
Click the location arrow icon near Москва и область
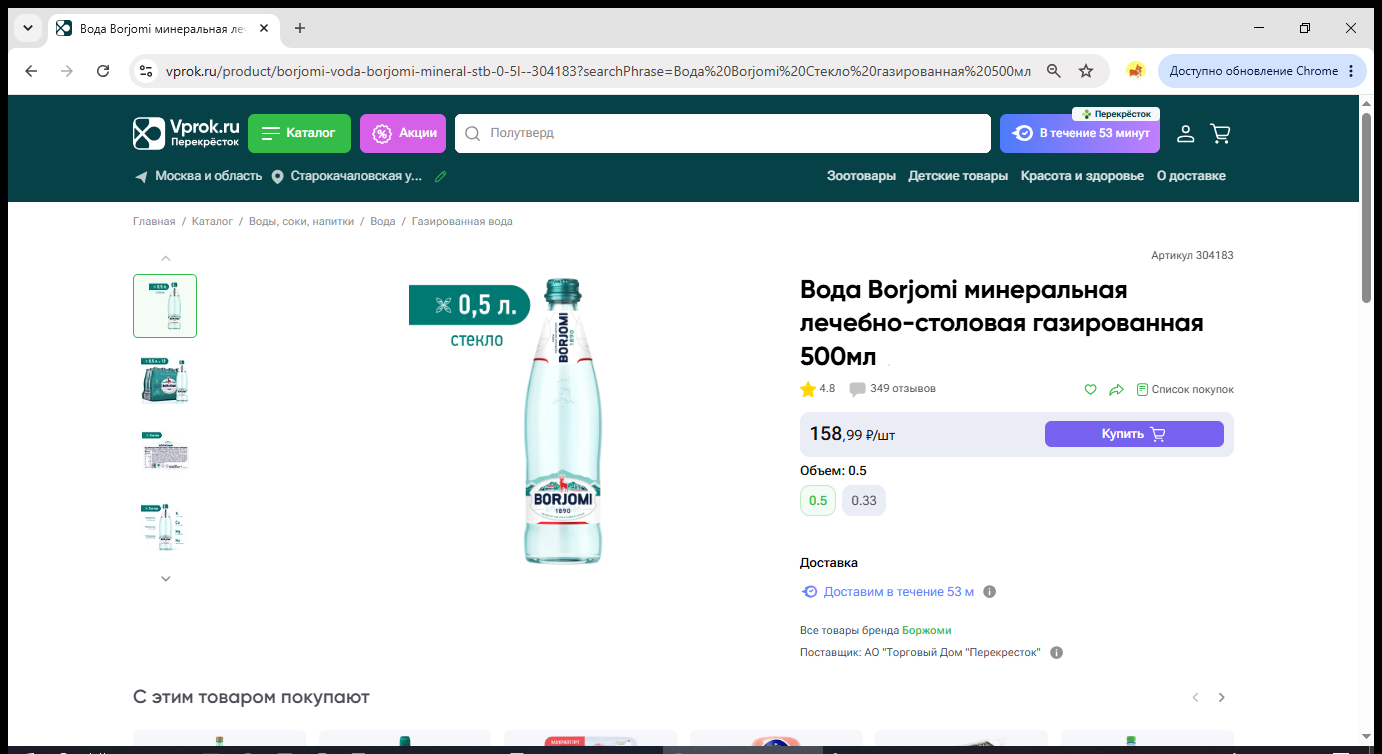point(141,176)
